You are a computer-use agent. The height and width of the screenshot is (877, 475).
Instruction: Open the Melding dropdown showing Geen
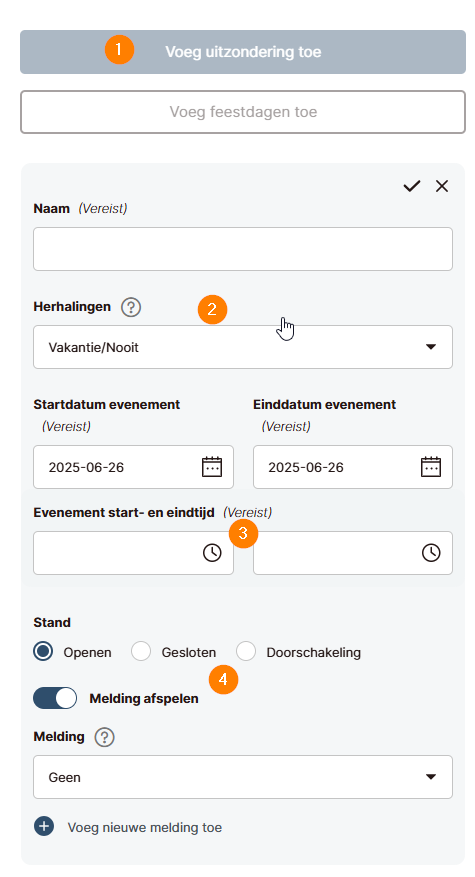(243, 777)
